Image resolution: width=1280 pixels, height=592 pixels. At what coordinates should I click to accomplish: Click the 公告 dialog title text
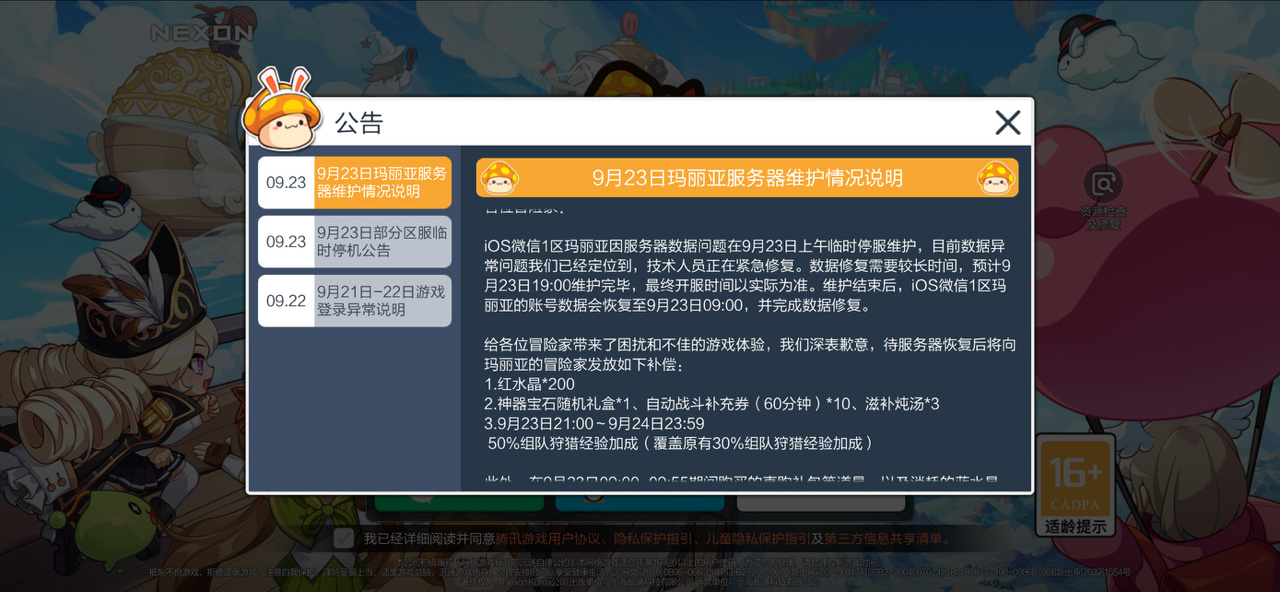359,123
